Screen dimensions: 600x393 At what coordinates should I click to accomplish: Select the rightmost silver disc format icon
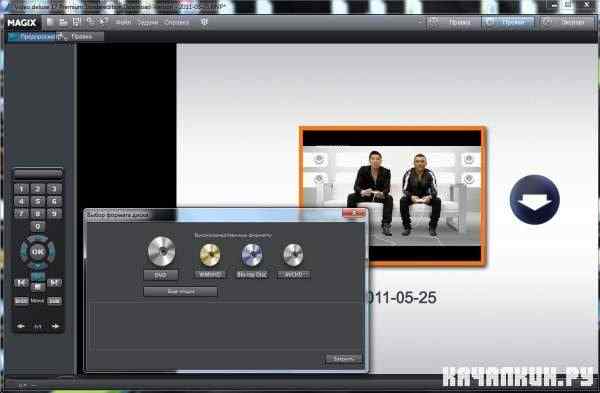click(x=293, y=255)
